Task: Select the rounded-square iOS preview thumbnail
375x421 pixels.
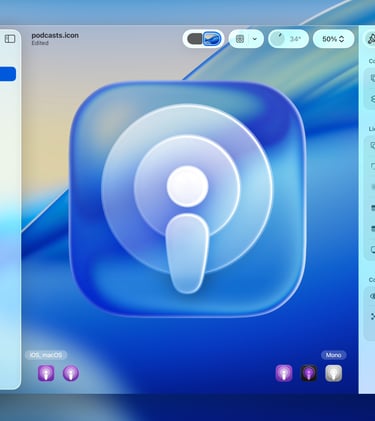Action: pos(46,373)
